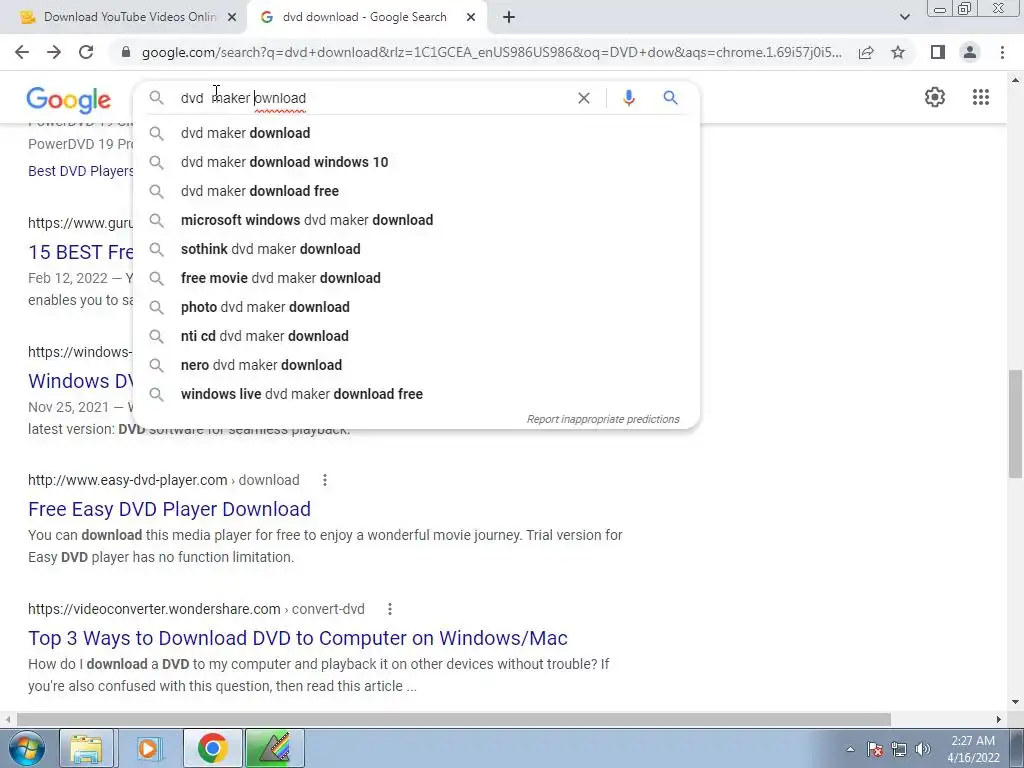Image resolution: width=1024 pixels, height=768 pixels.
Task: Click the Google logo
Action: tap(69, 100)
